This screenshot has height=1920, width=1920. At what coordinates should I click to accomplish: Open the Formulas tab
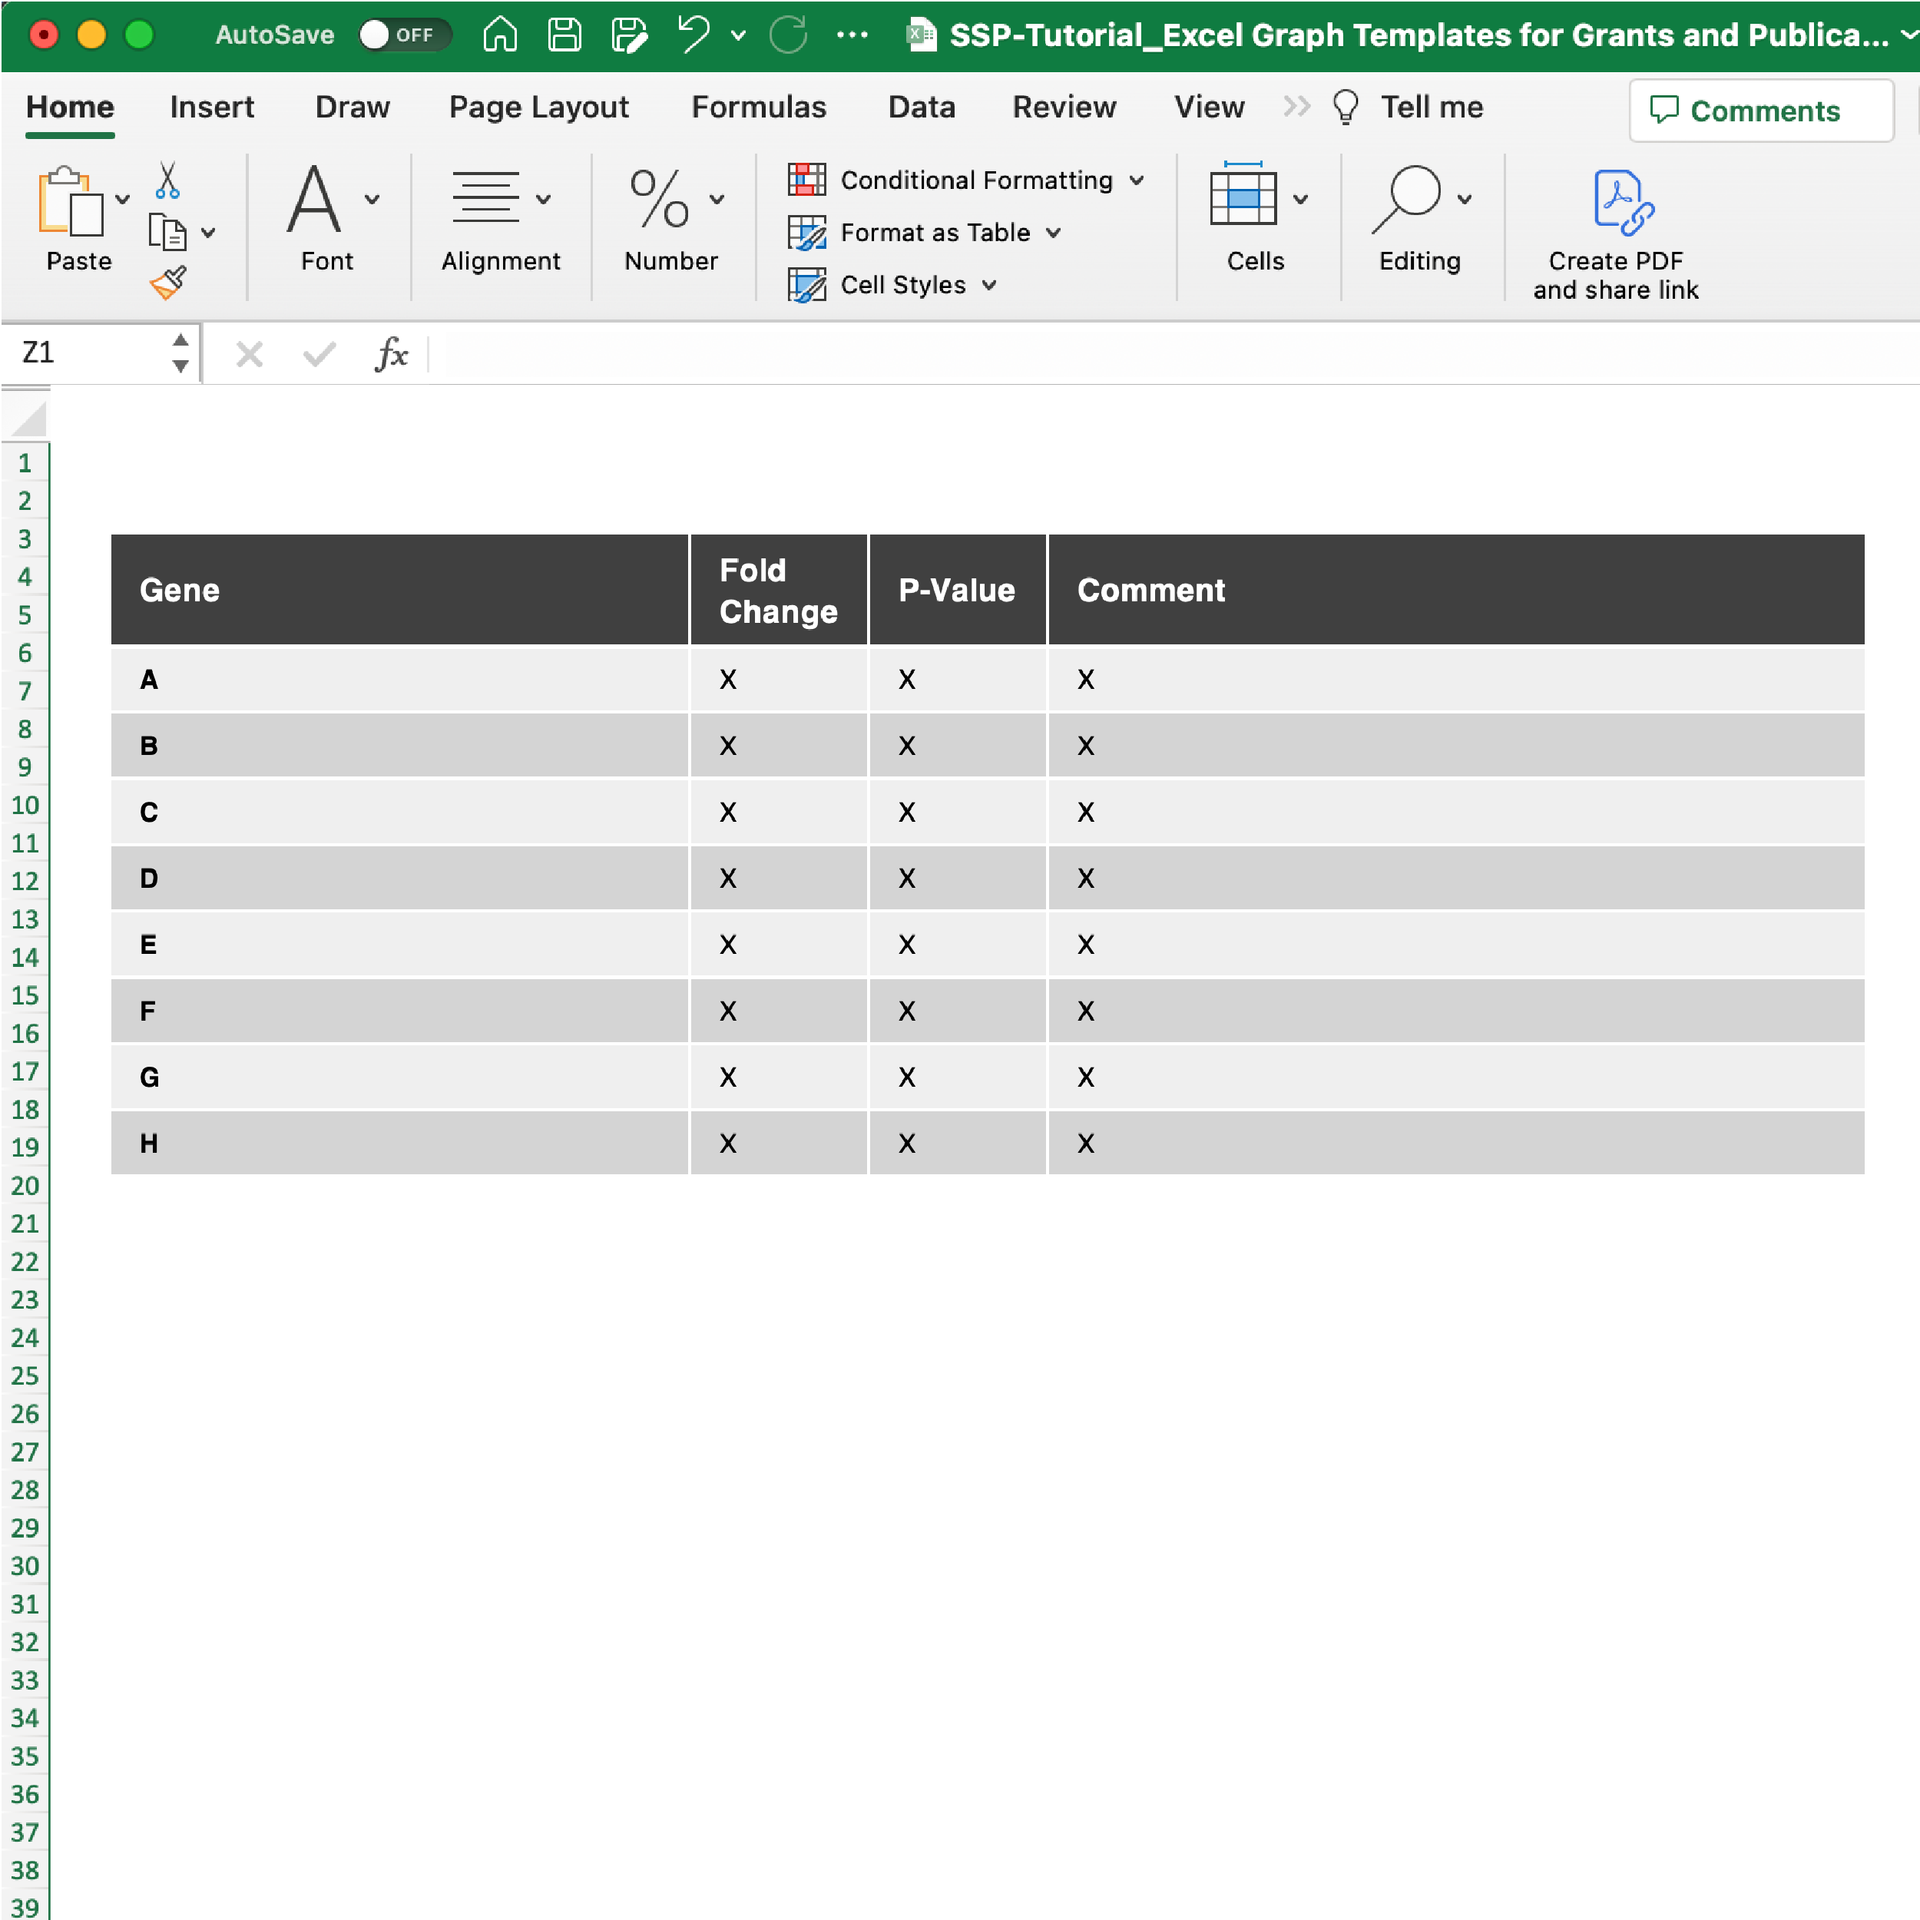pos(758,107)
